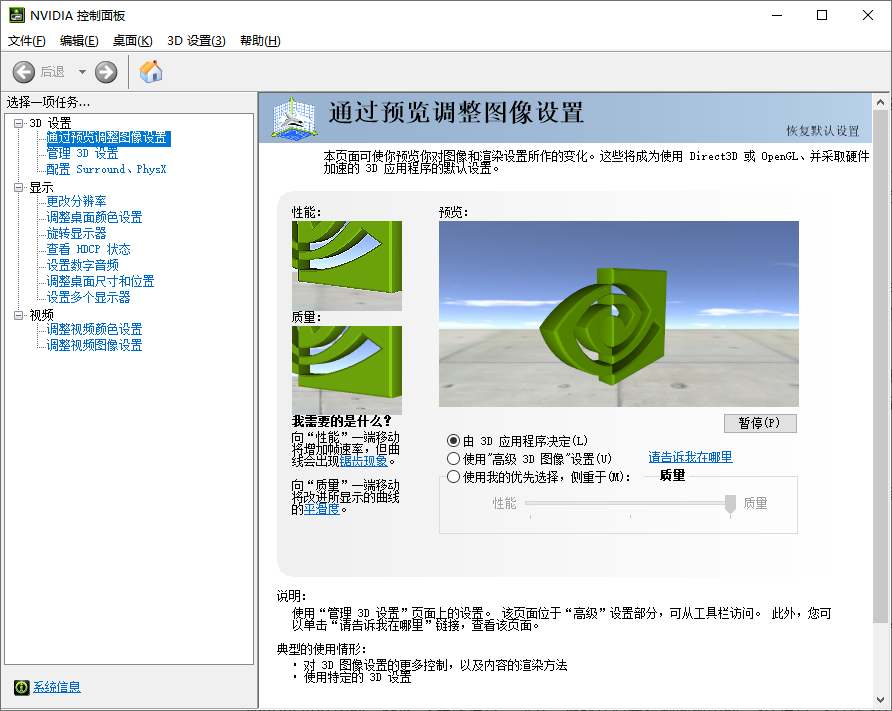Viewport: 892px width, 711px height.
Task: Open the 3D 设置(3) menu
Action: tap(196, 41)
